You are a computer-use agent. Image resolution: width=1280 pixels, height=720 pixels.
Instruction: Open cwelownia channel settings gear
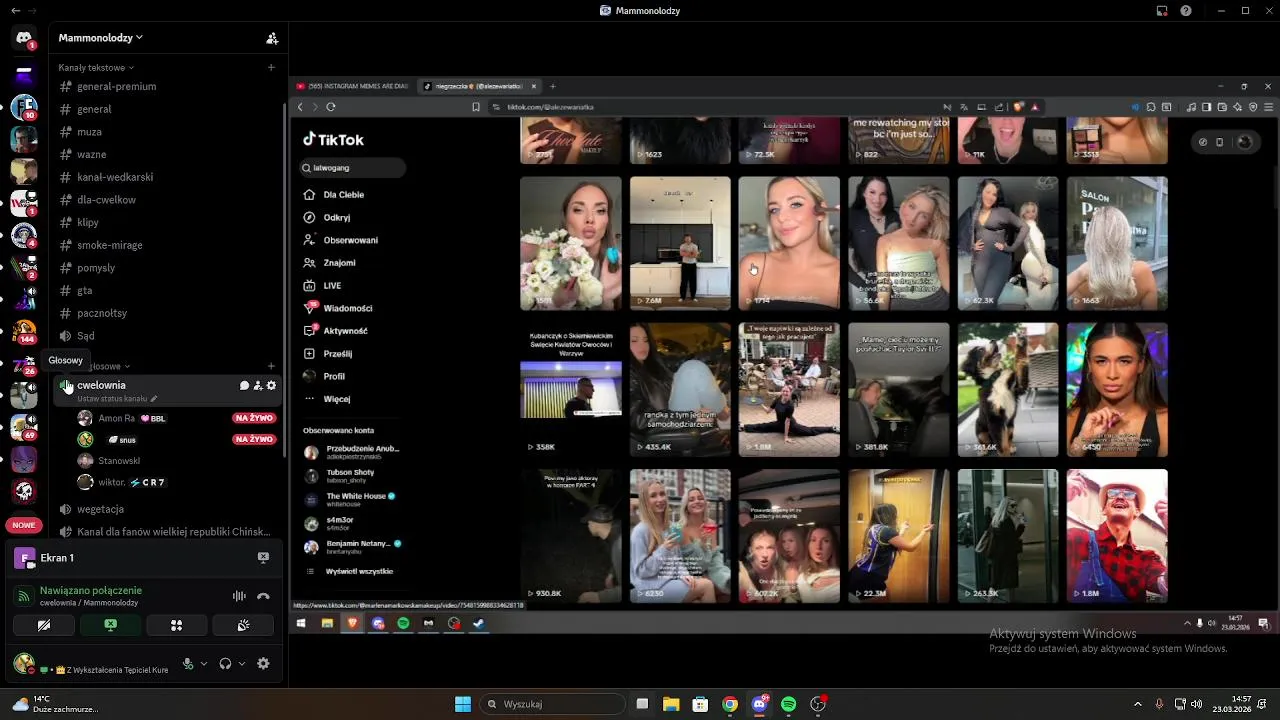click(x=271, y=385)
